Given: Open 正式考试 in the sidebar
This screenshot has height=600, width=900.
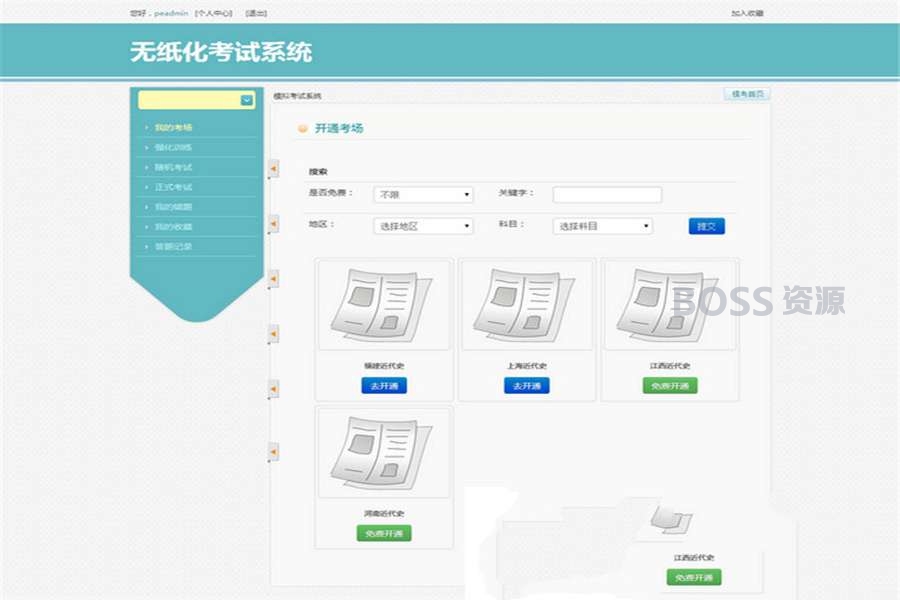Looking at the screenshot, I should tap(173, 187).
